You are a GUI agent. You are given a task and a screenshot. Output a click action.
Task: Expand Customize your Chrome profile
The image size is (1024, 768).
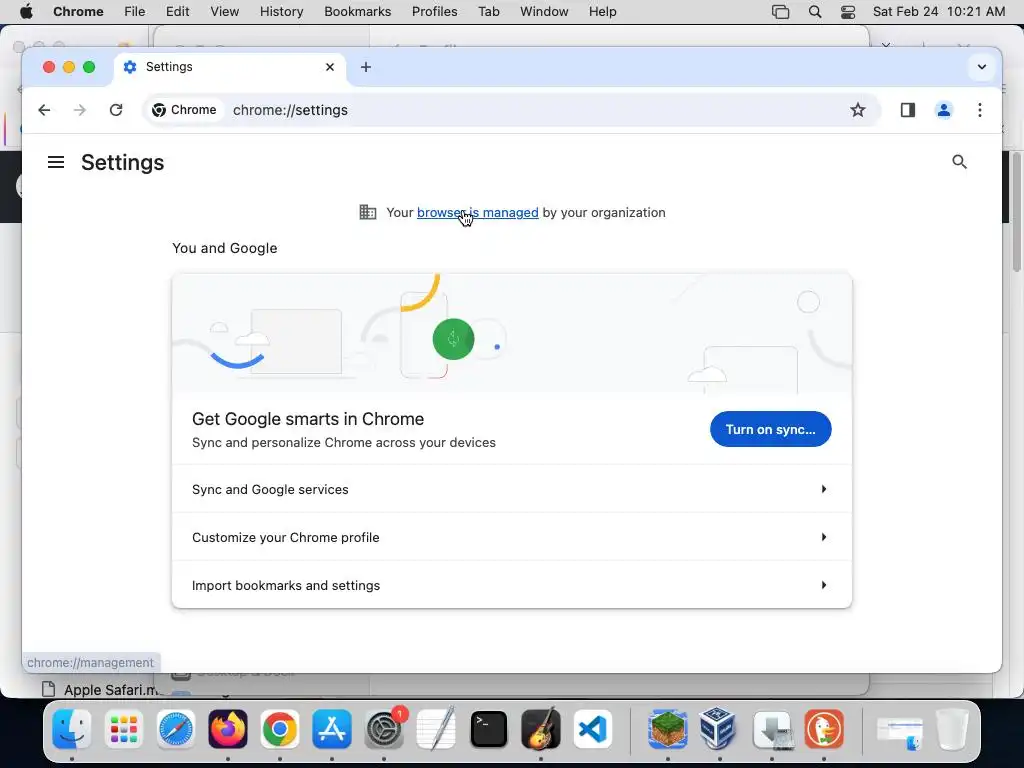coord(511,537)
